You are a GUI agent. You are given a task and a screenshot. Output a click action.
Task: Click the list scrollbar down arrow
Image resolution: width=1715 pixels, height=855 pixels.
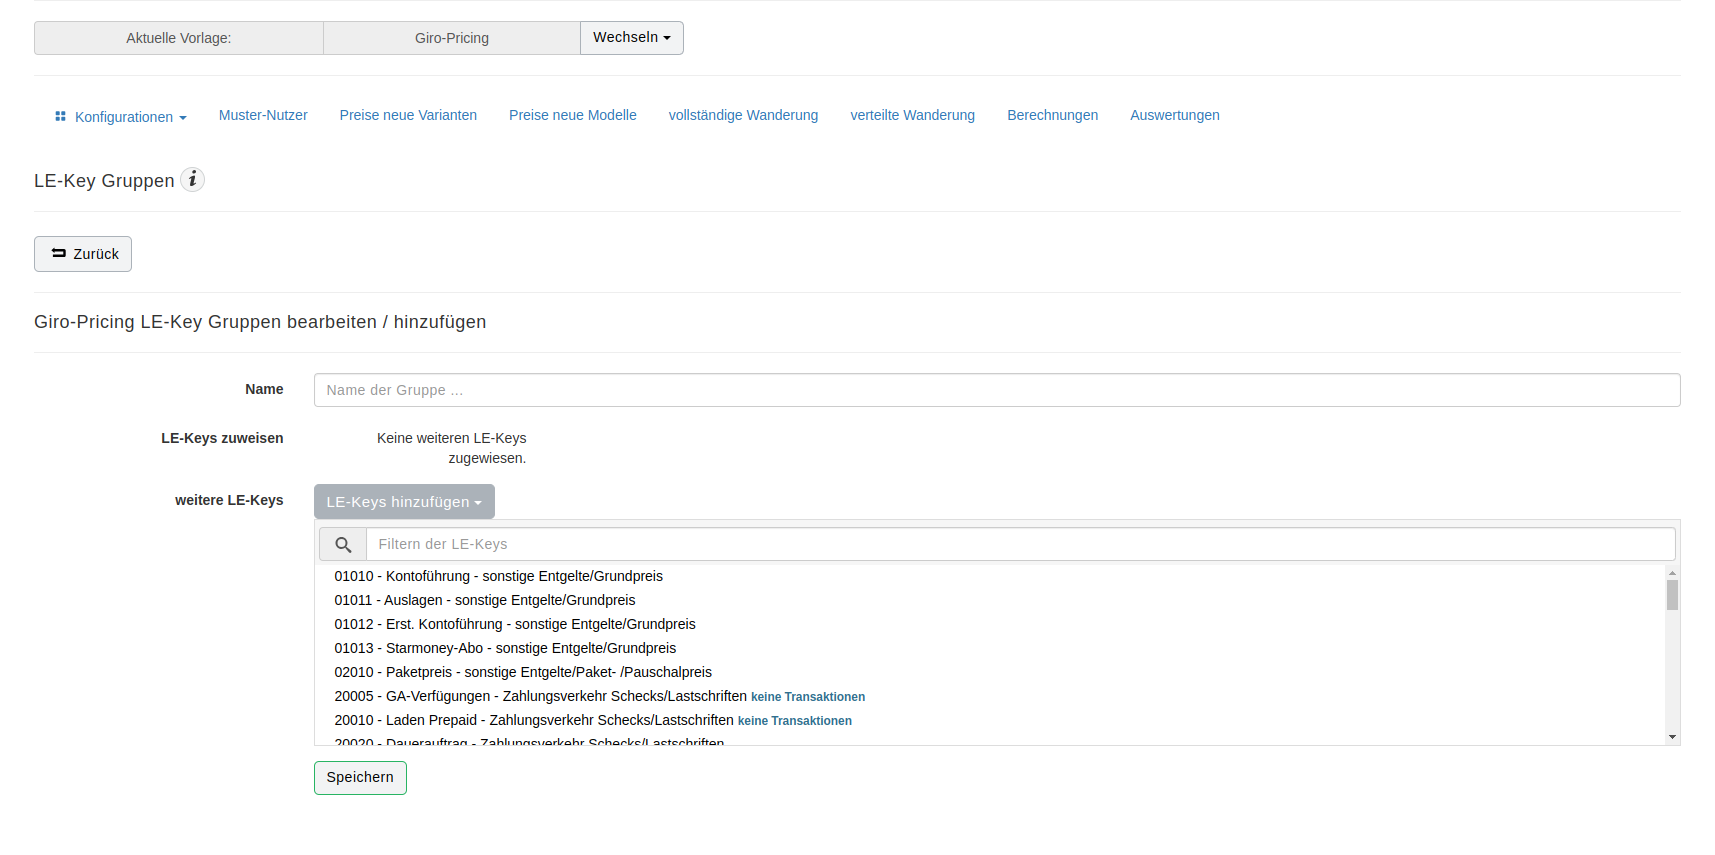pos(1672,737)
